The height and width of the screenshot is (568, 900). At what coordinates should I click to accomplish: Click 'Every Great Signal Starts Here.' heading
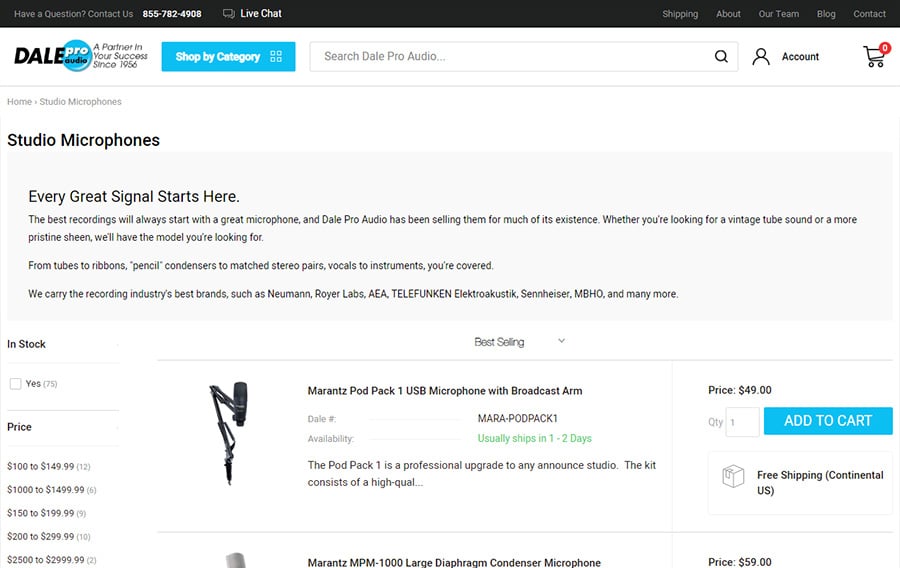coord(134,196)
